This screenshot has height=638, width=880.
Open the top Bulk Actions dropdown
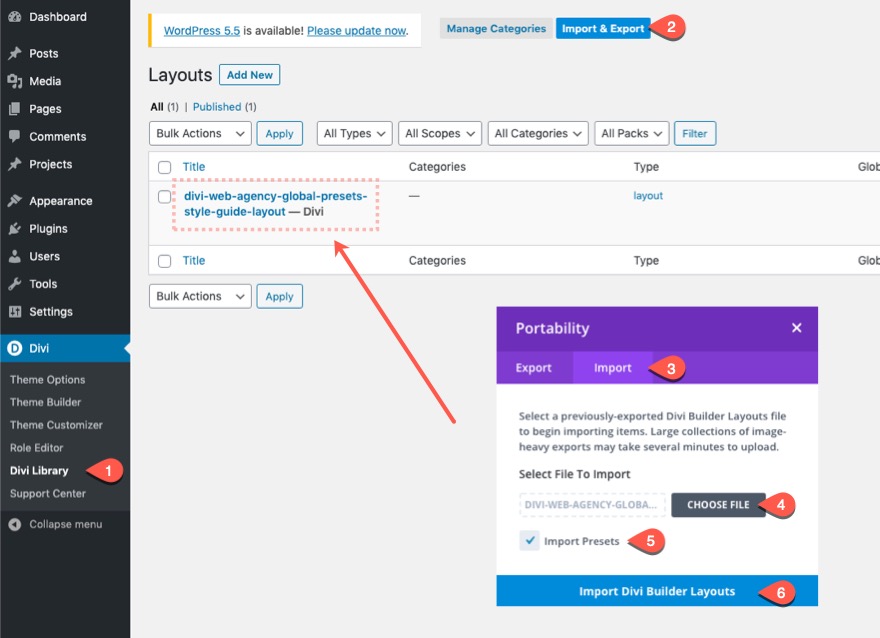(x=200, y=134)
